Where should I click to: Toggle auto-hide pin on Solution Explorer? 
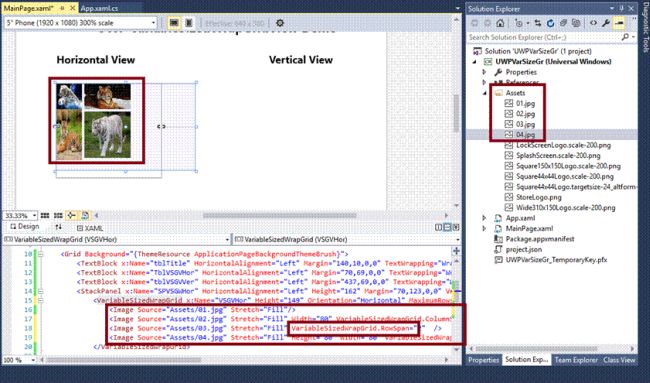(x=622, y=8)
